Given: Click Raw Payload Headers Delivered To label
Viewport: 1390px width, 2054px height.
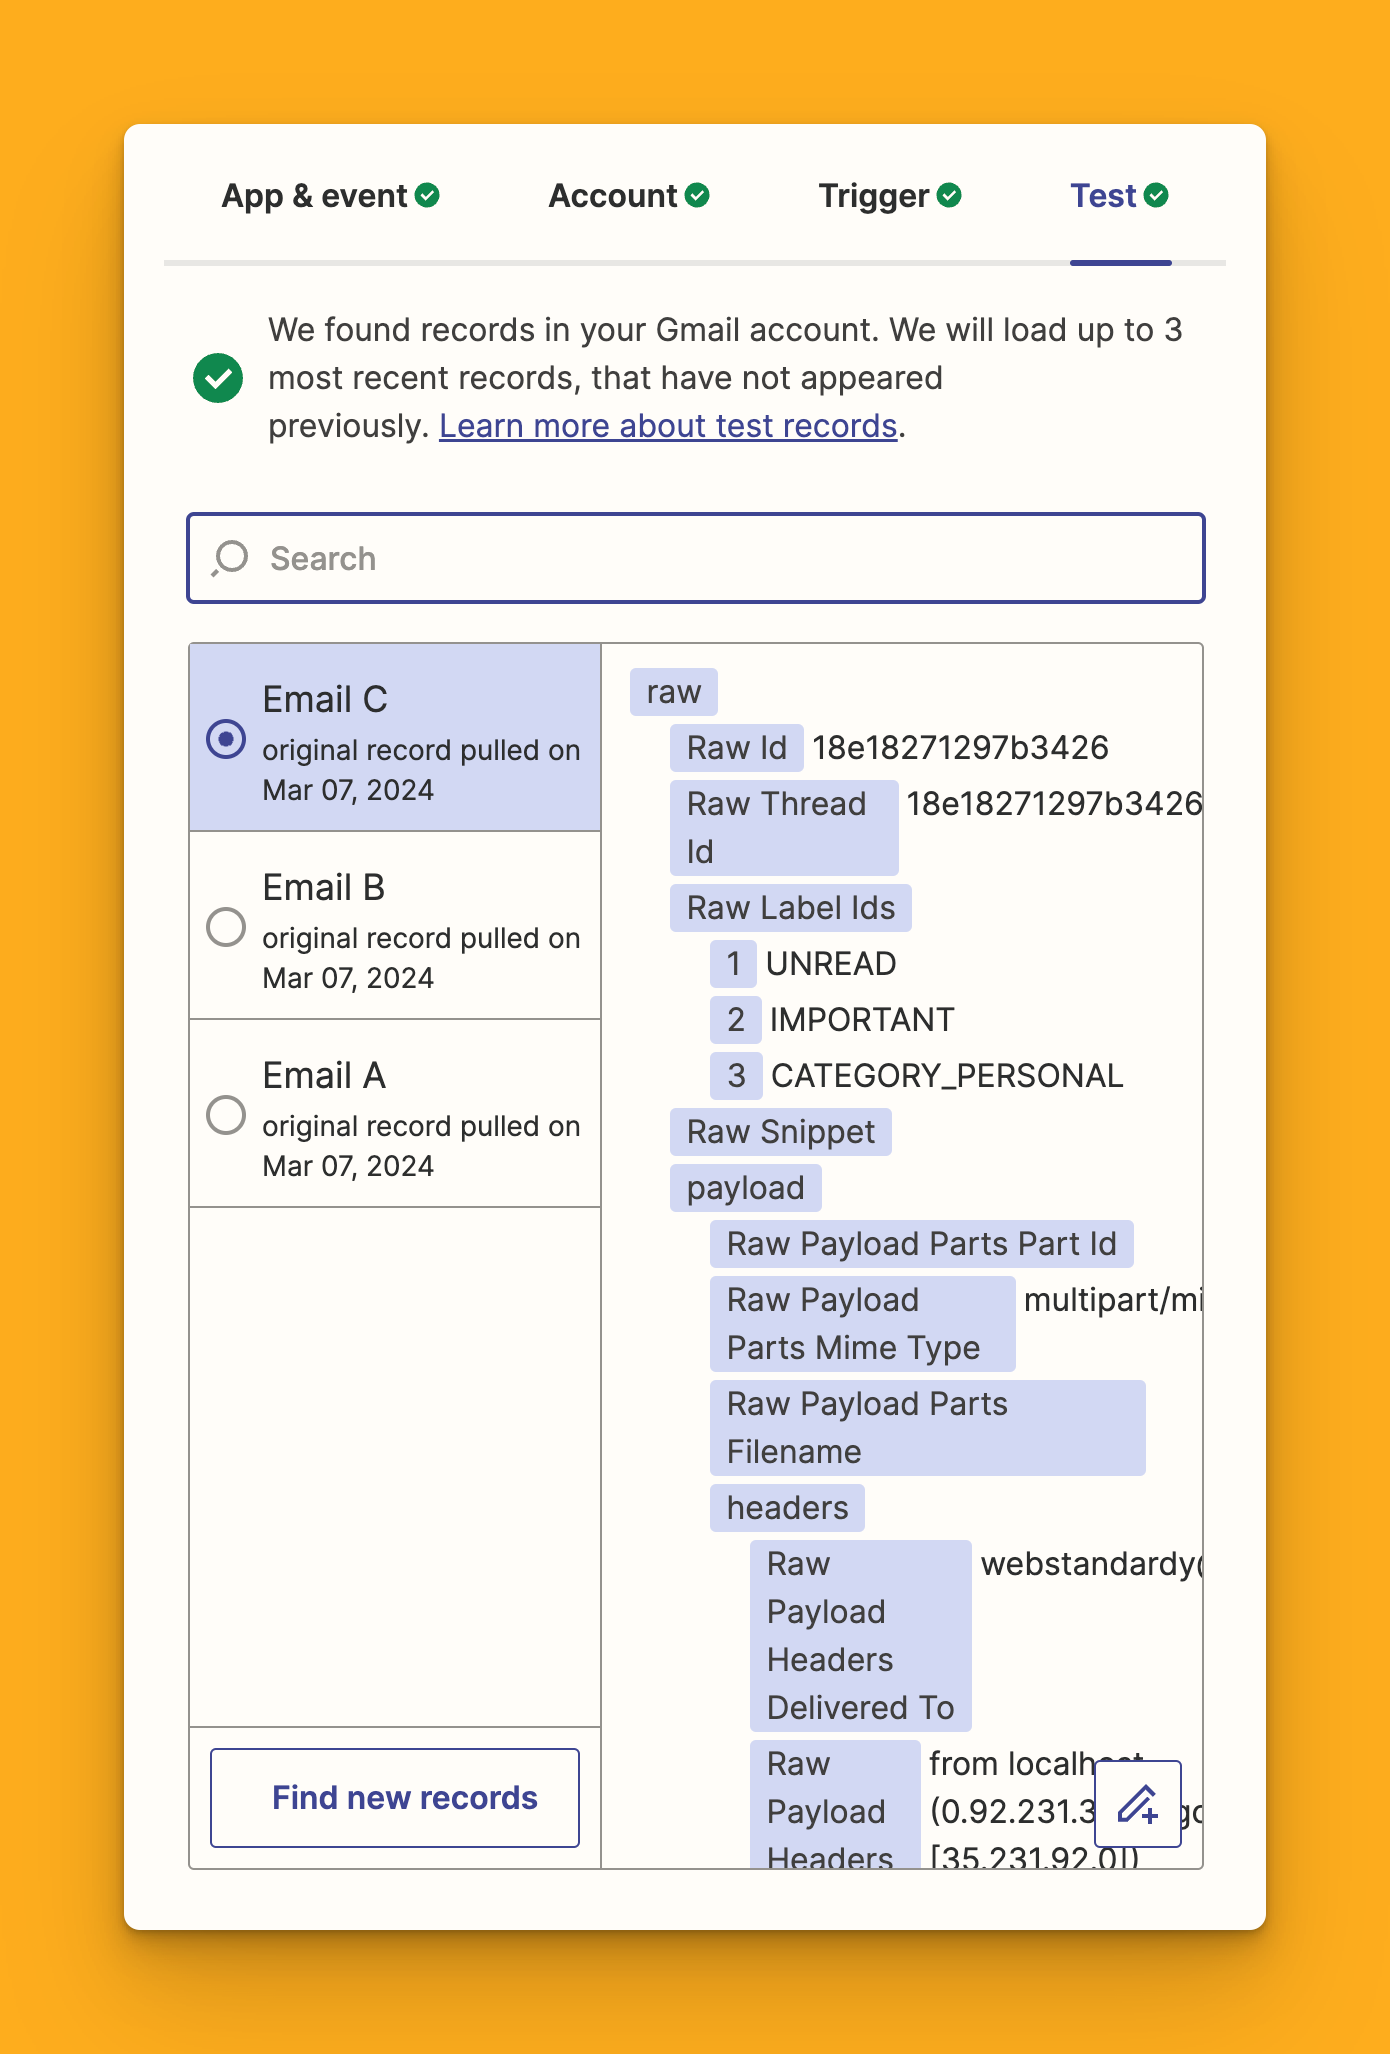Looking at the screenshot, I should (861, 1636).
